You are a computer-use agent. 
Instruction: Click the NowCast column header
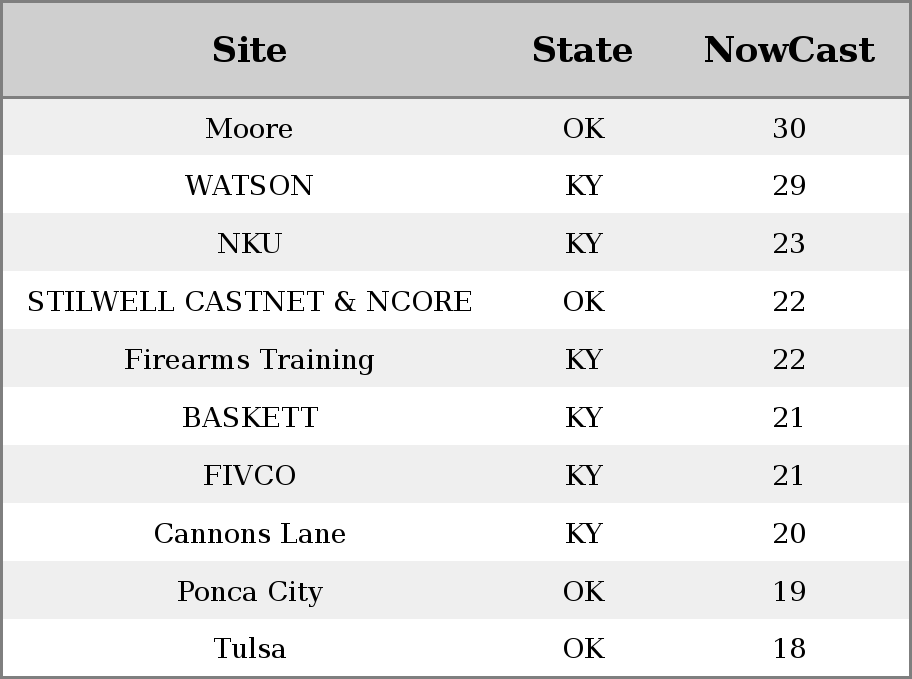pyautogui.click(x=789, y=49)
